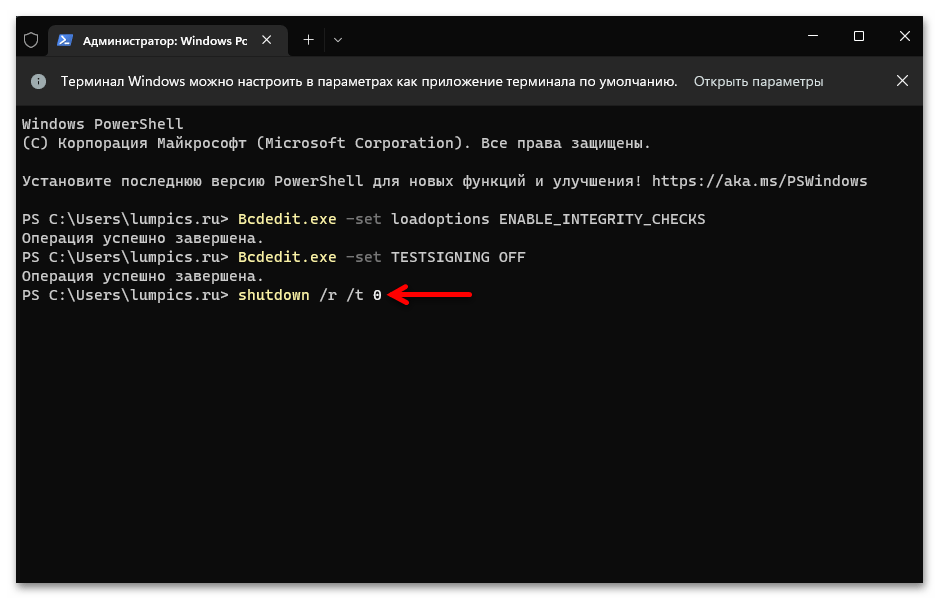Click the Корпорация Майкрософт copyright line
The width and height of the screenshot is (939, 599).
point(335,143)
